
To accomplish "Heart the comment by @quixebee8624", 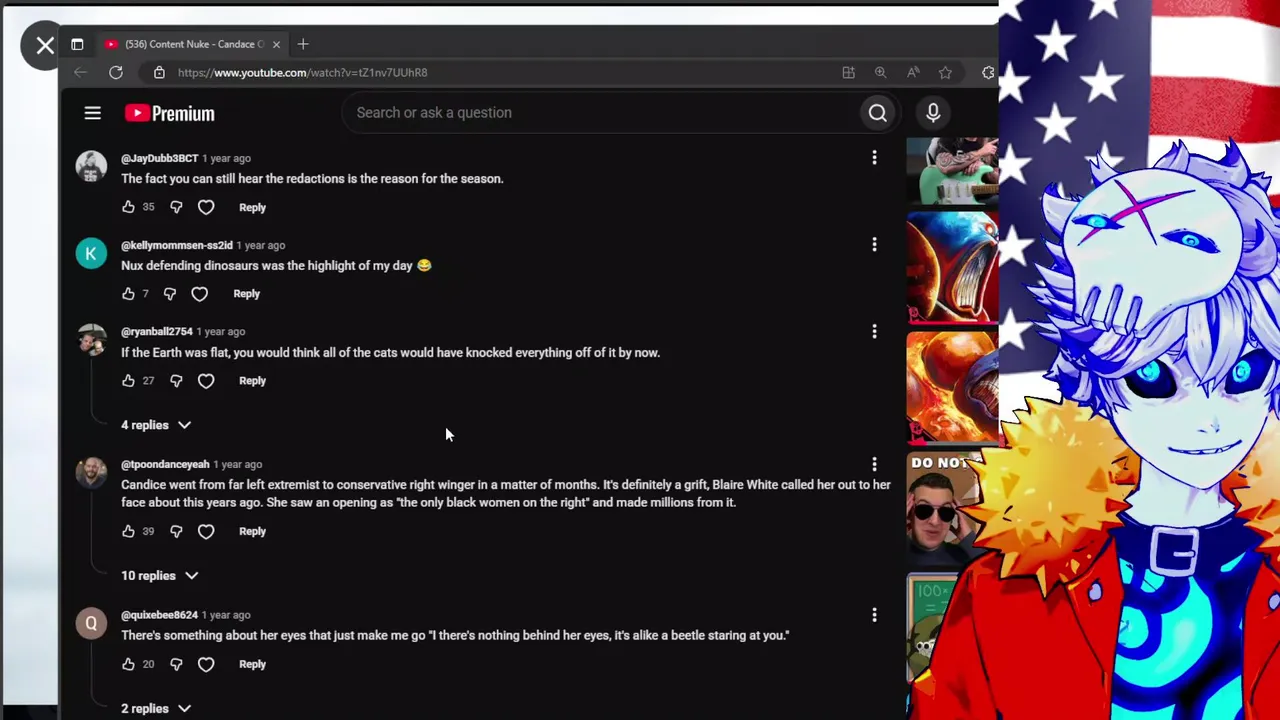I will pyautogui.click(x=206, y=664).
